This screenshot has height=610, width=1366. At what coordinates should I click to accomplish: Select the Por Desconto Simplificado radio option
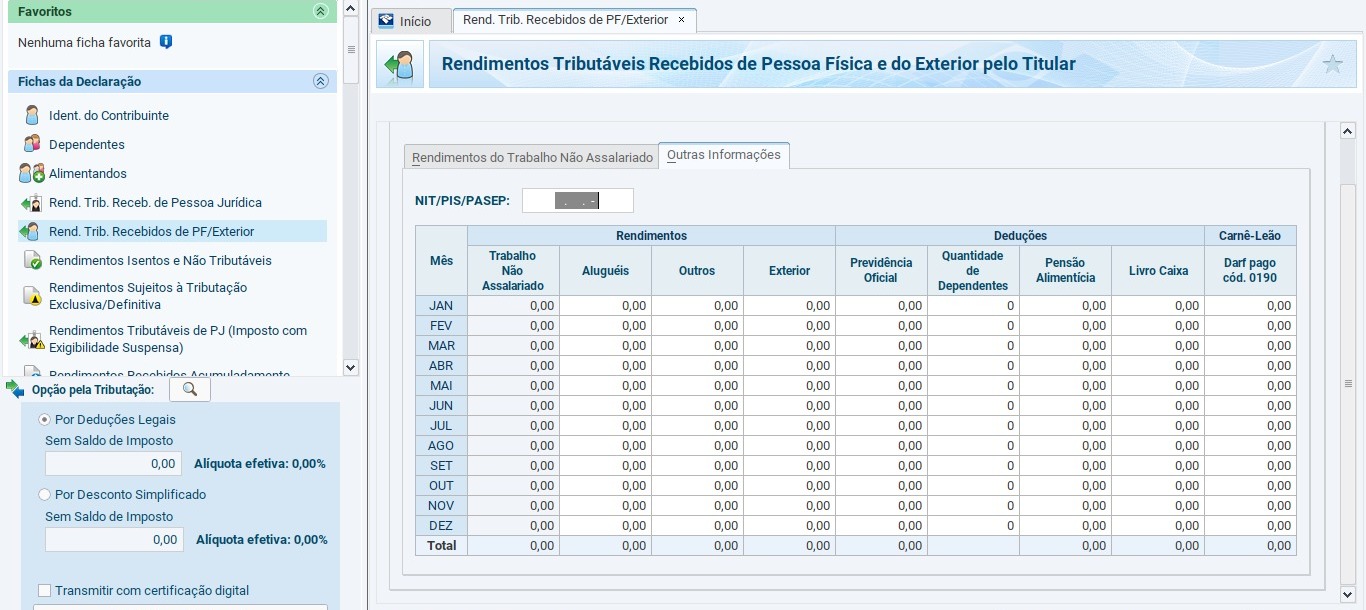(x=44, y=494)
